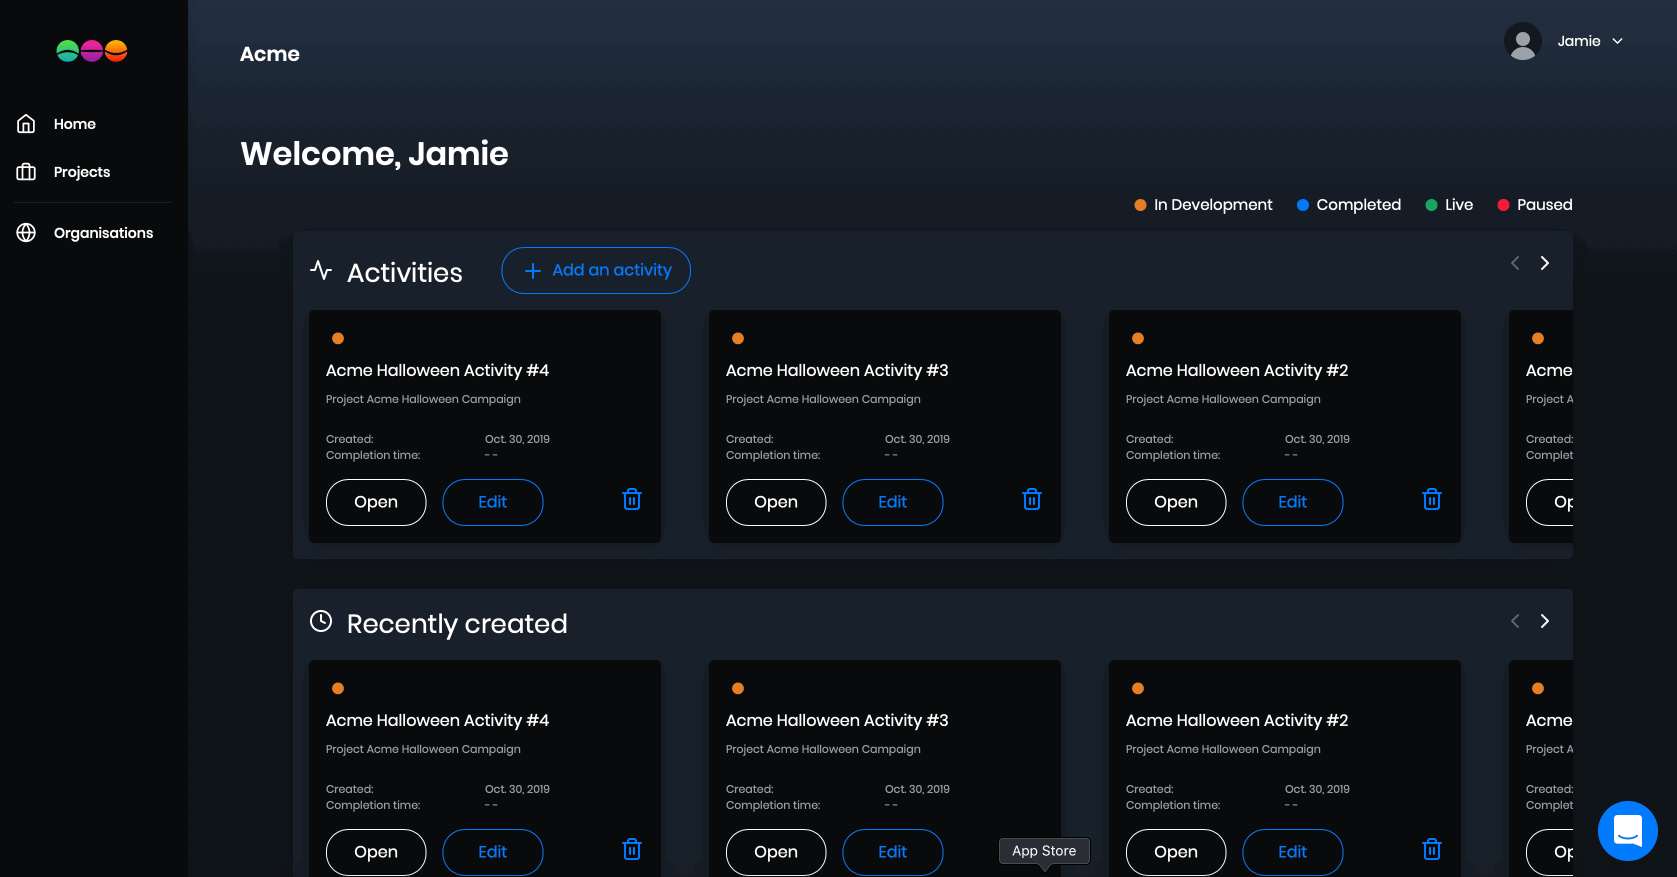Click Acme Halloween Activity #4 title in Activities
Image resolution: width=1677 pixels, height=877 pixels.
point(437,370)
